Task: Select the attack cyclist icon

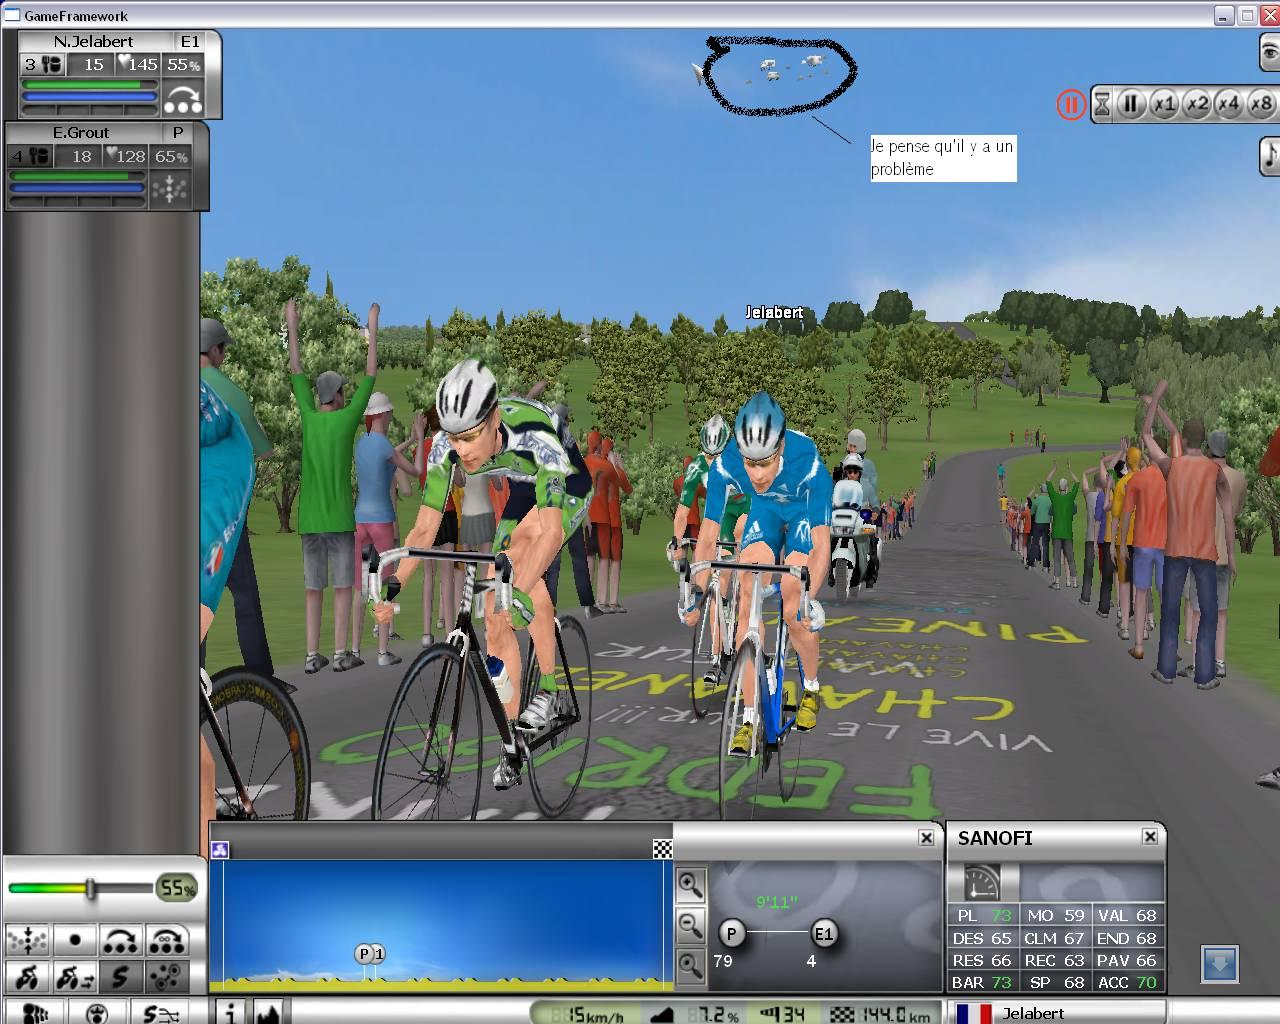Action: coord(28,976)
